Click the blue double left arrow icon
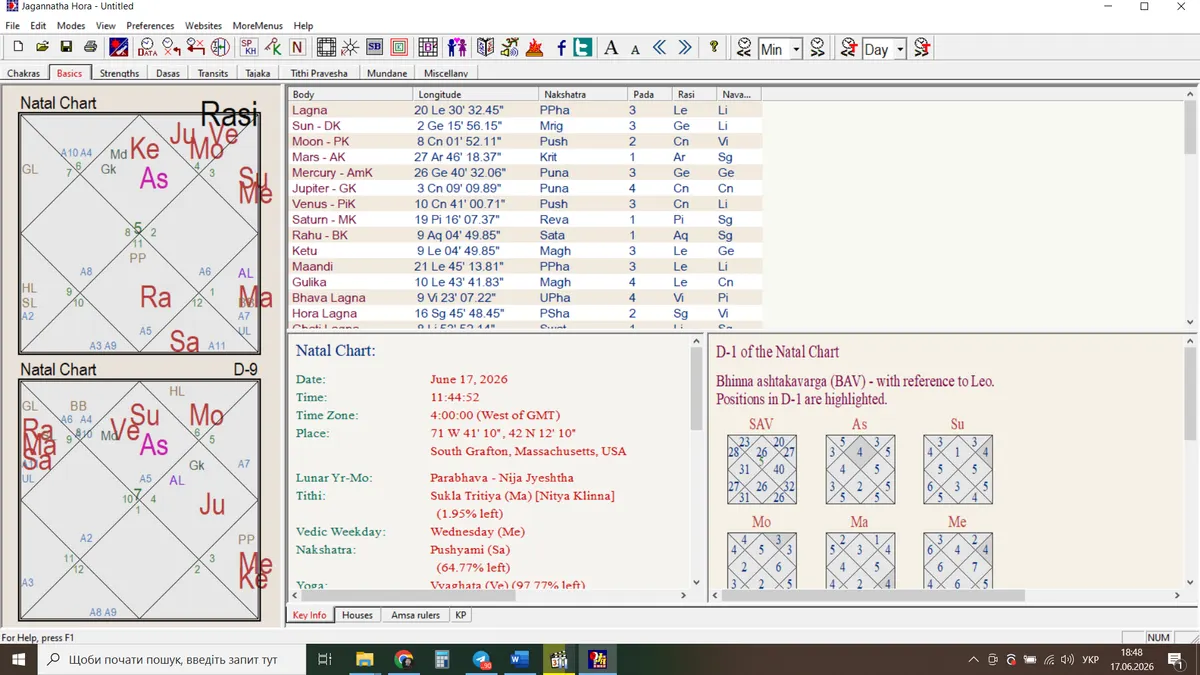The height and width of the screenshot is (675, 1200). [660, 47]
